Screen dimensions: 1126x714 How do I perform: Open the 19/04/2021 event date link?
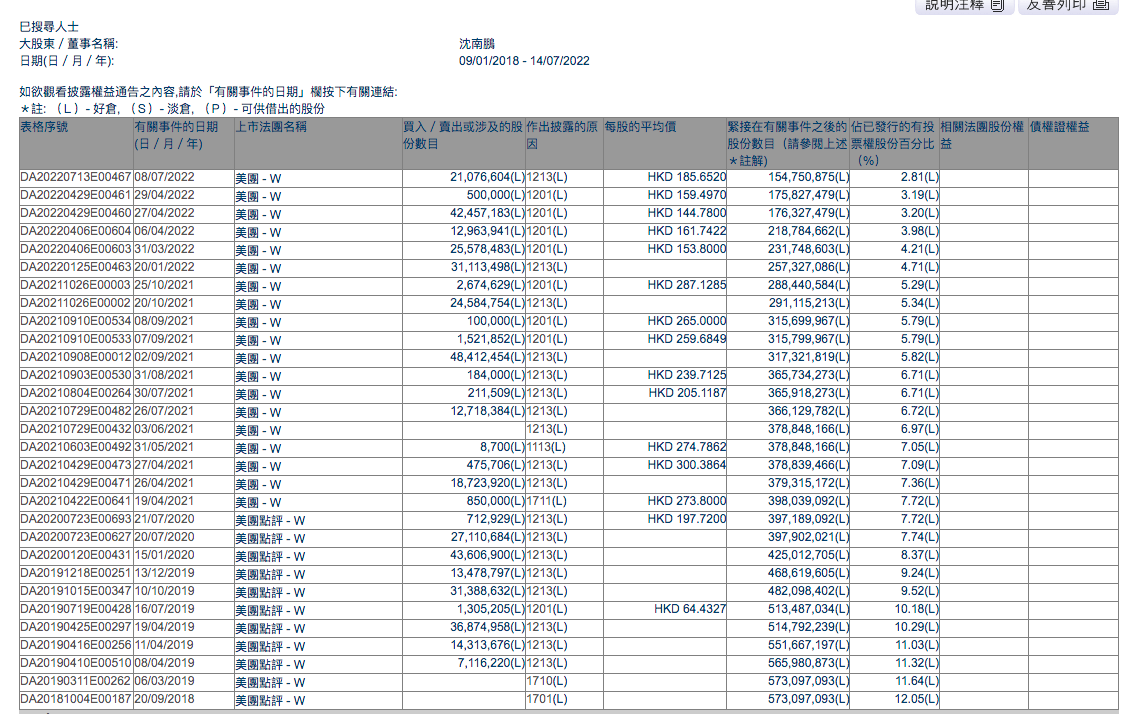pyautogui.click(x=164, y=501)
